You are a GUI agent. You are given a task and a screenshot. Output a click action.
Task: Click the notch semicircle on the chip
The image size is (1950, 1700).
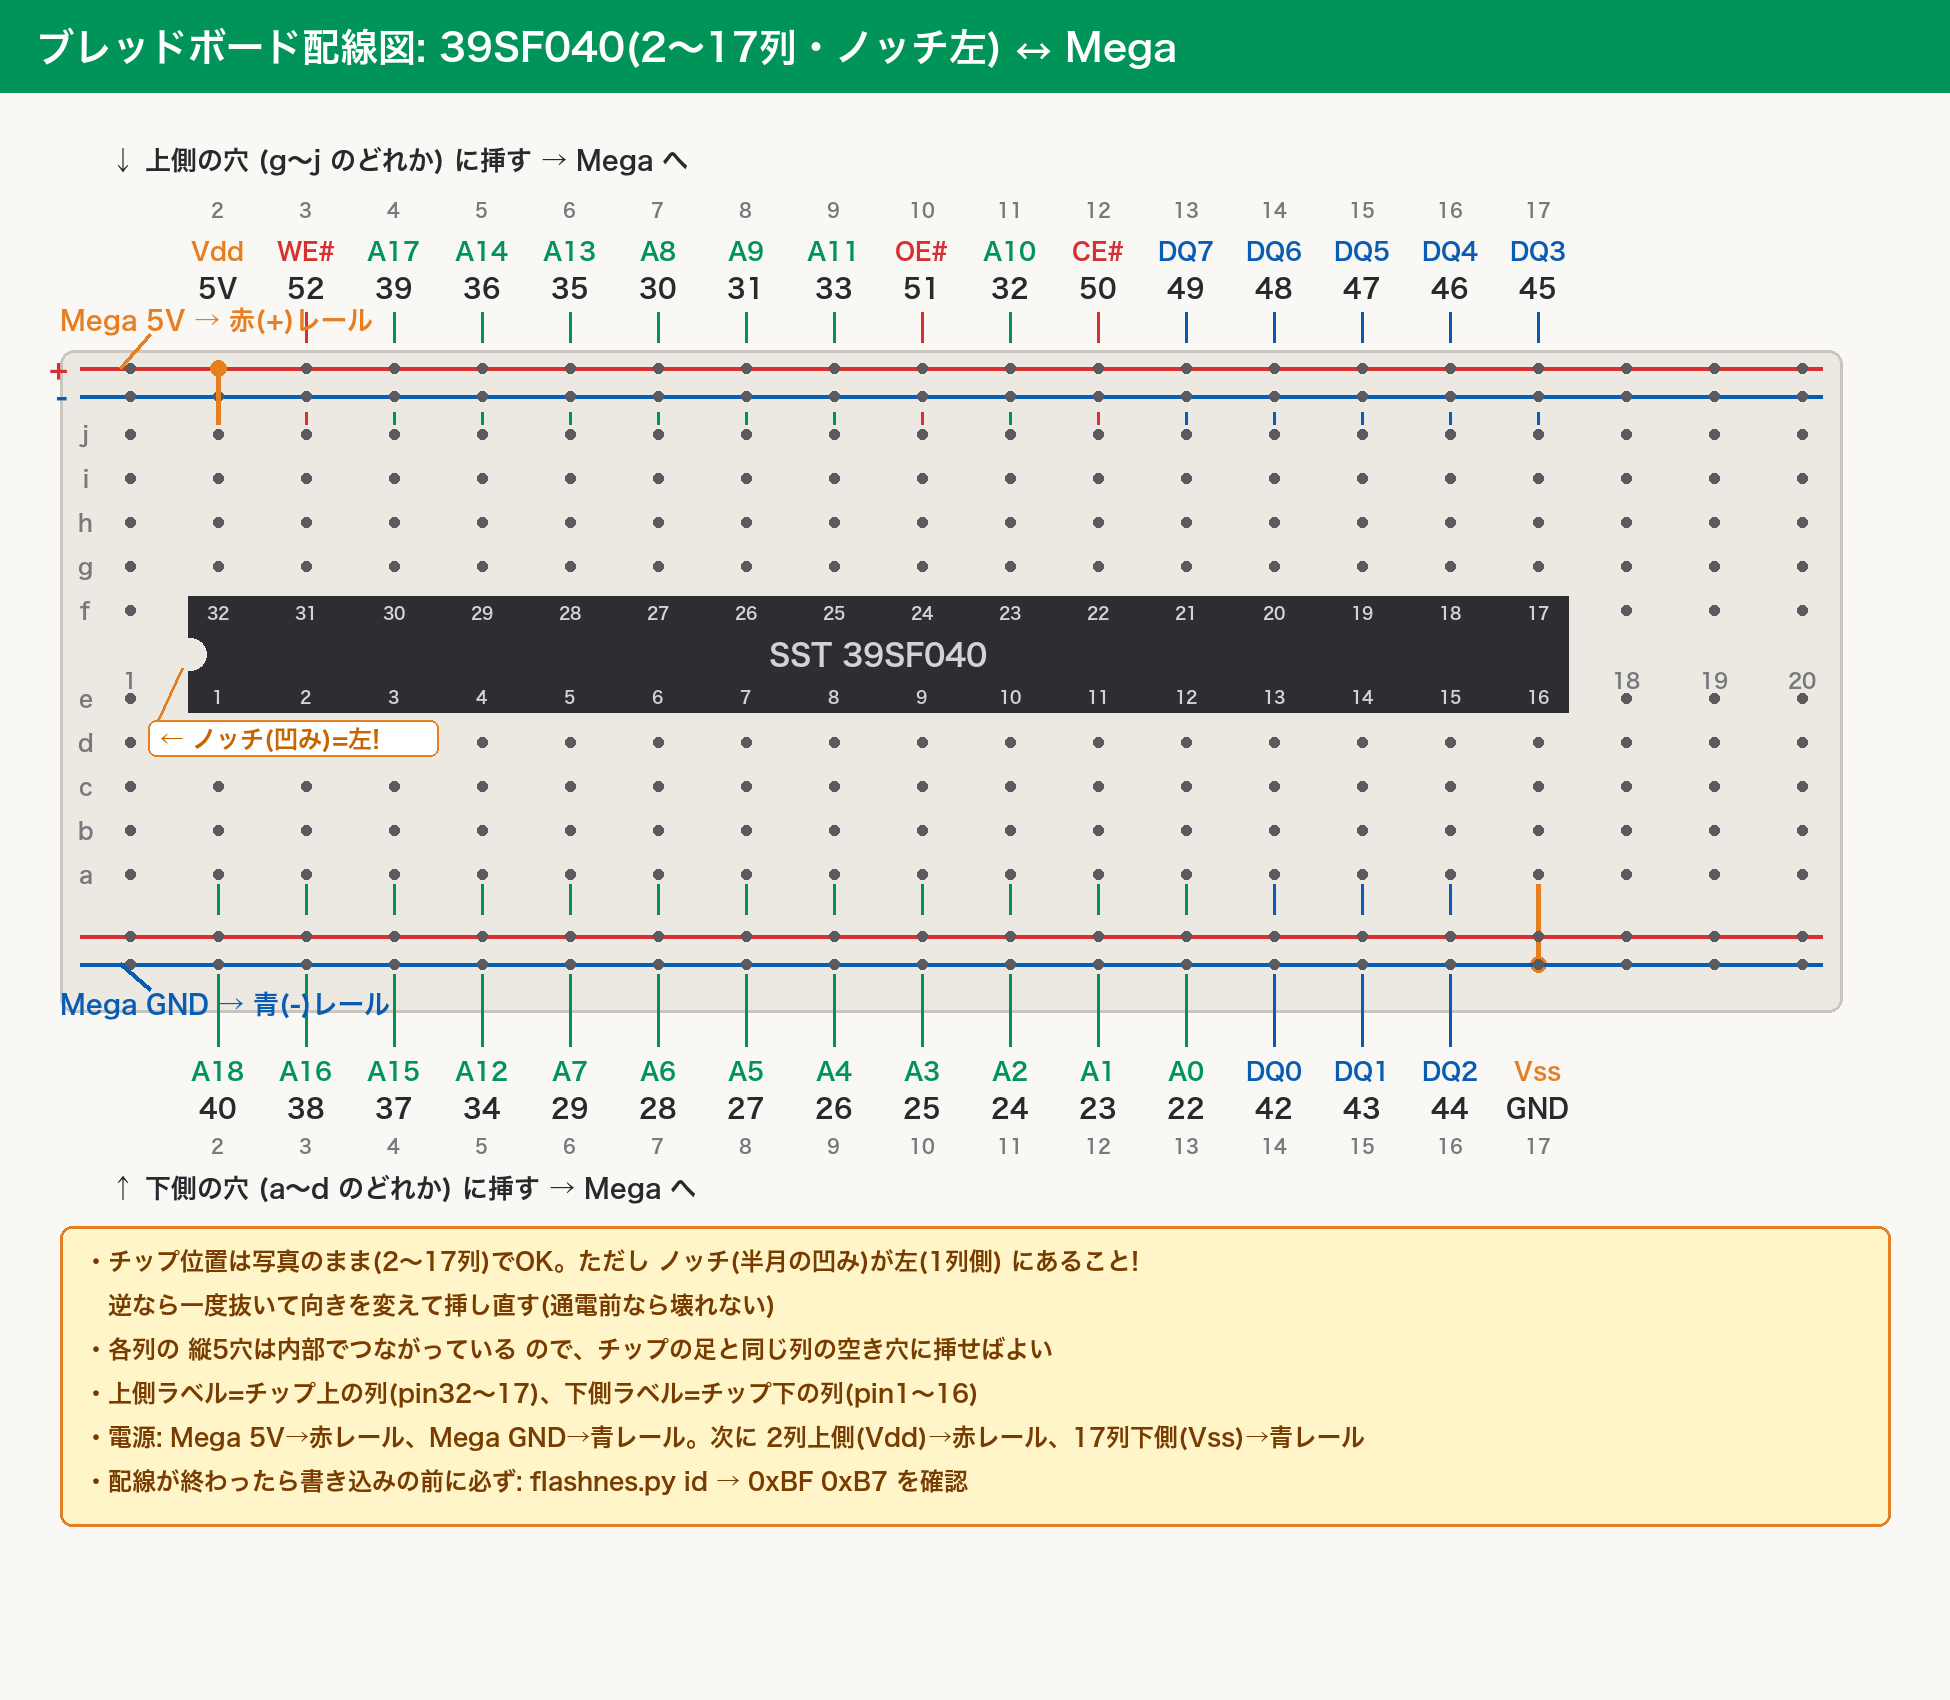tap(196, 655)
